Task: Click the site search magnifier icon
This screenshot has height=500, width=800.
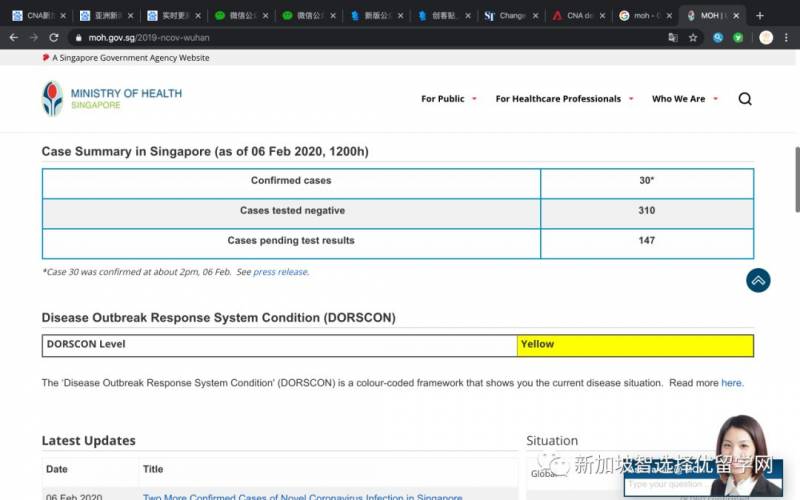Action: 745,99
